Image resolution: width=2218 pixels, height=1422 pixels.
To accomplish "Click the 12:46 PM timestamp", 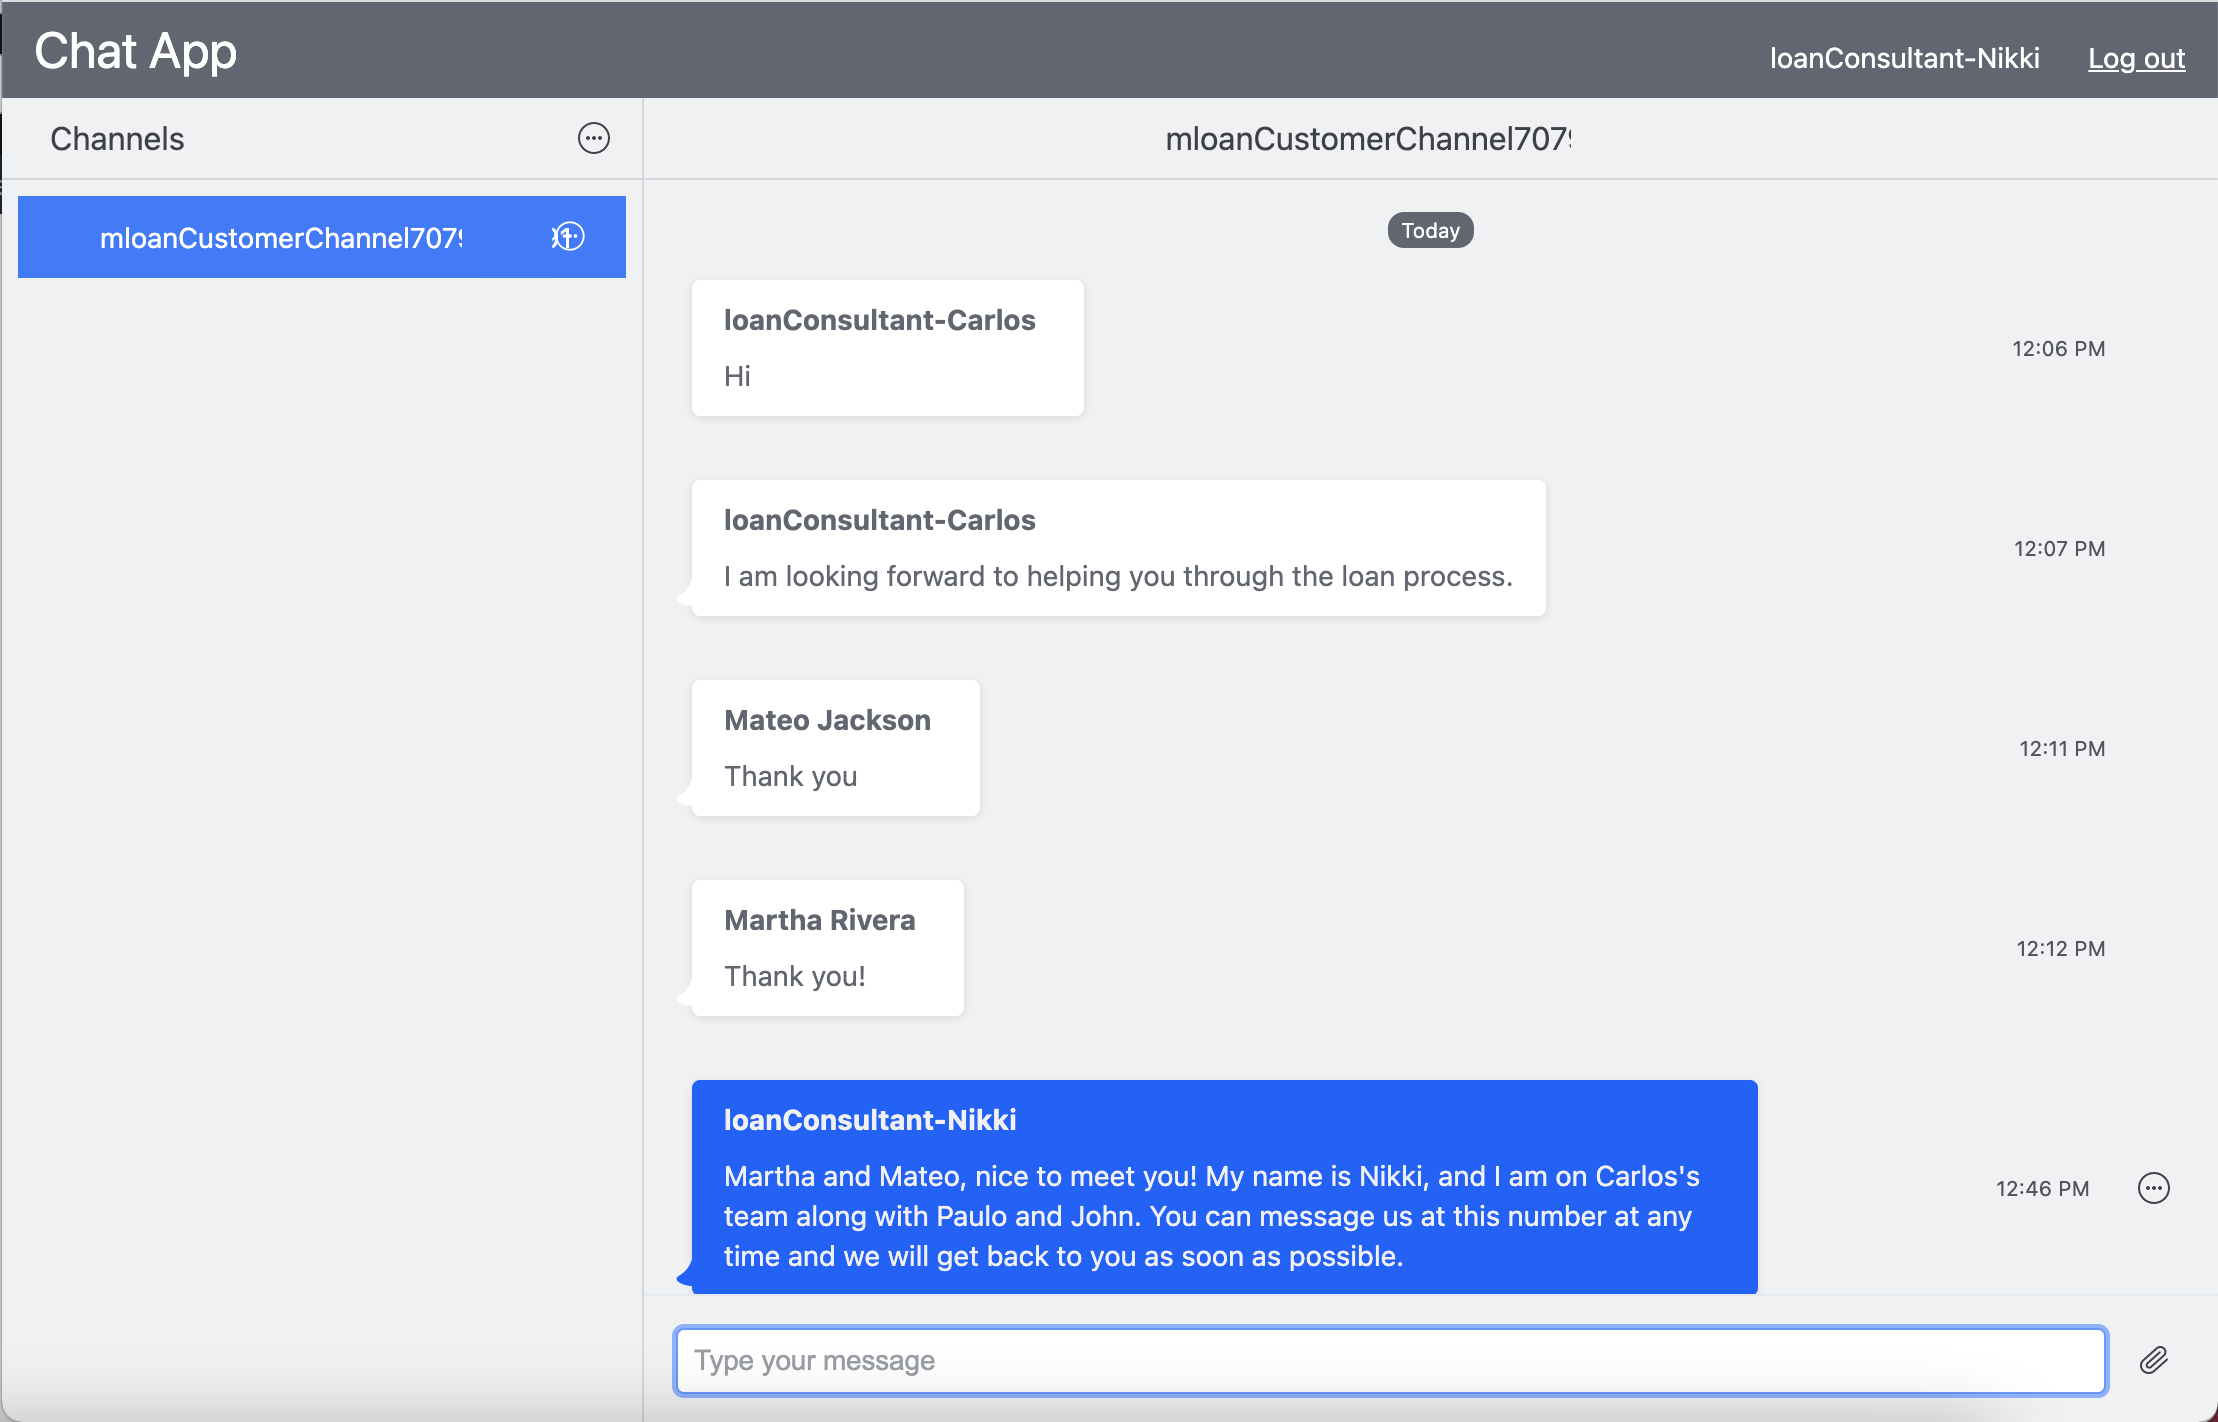I will pyautogui.click(x=2042, y=1188).
